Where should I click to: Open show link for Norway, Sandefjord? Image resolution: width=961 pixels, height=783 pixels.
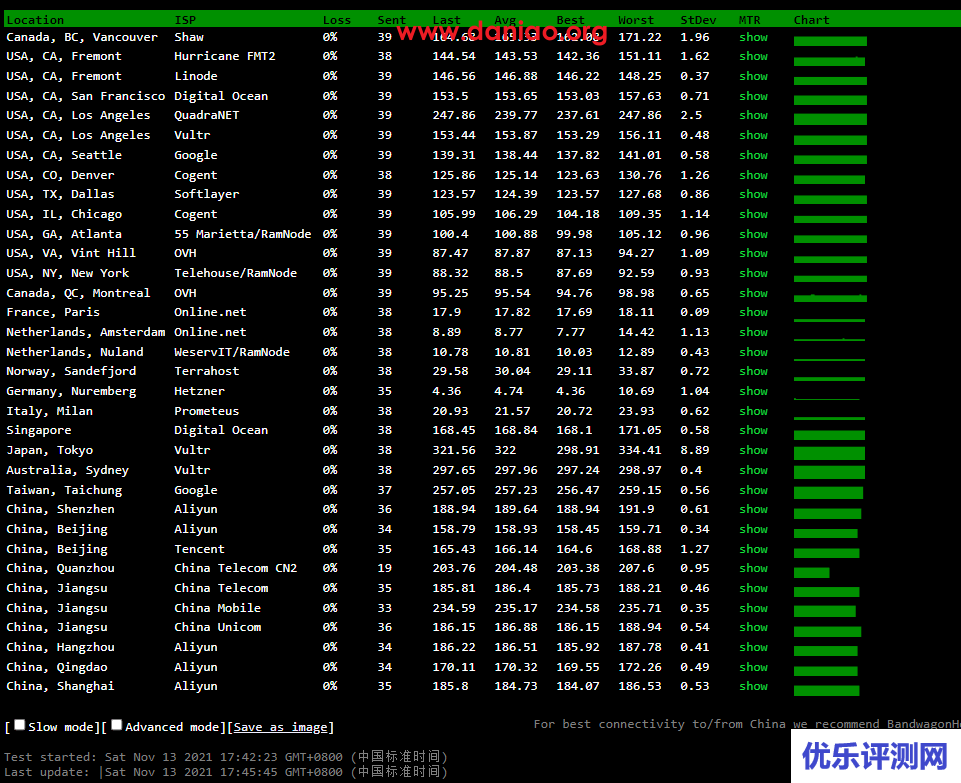tap(753, 371)
